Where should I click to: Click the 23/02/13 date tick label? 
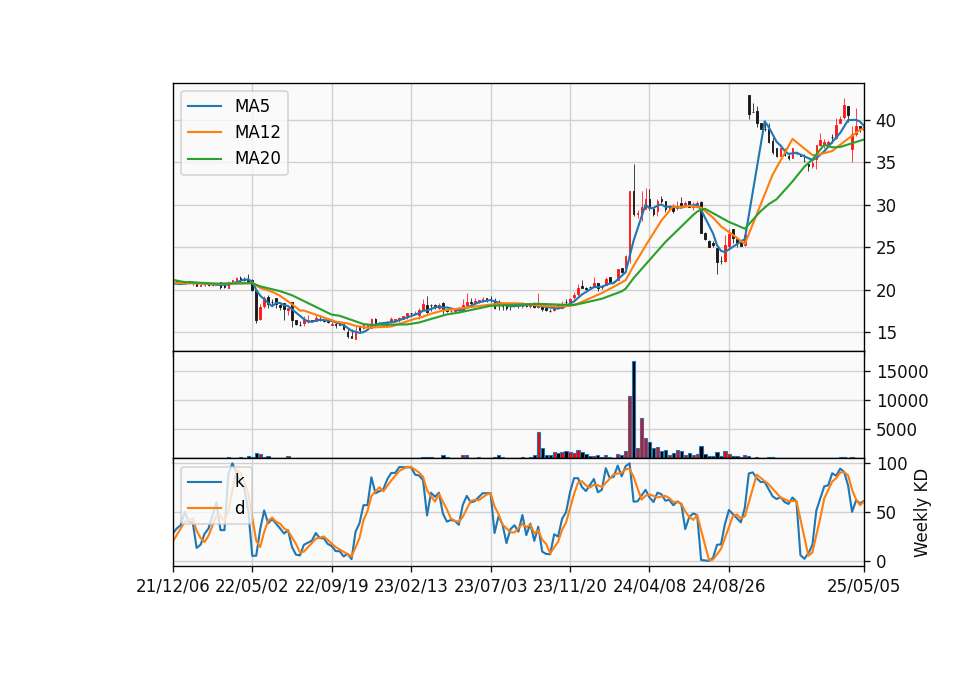pyautogui.click(x=411, y=586)
